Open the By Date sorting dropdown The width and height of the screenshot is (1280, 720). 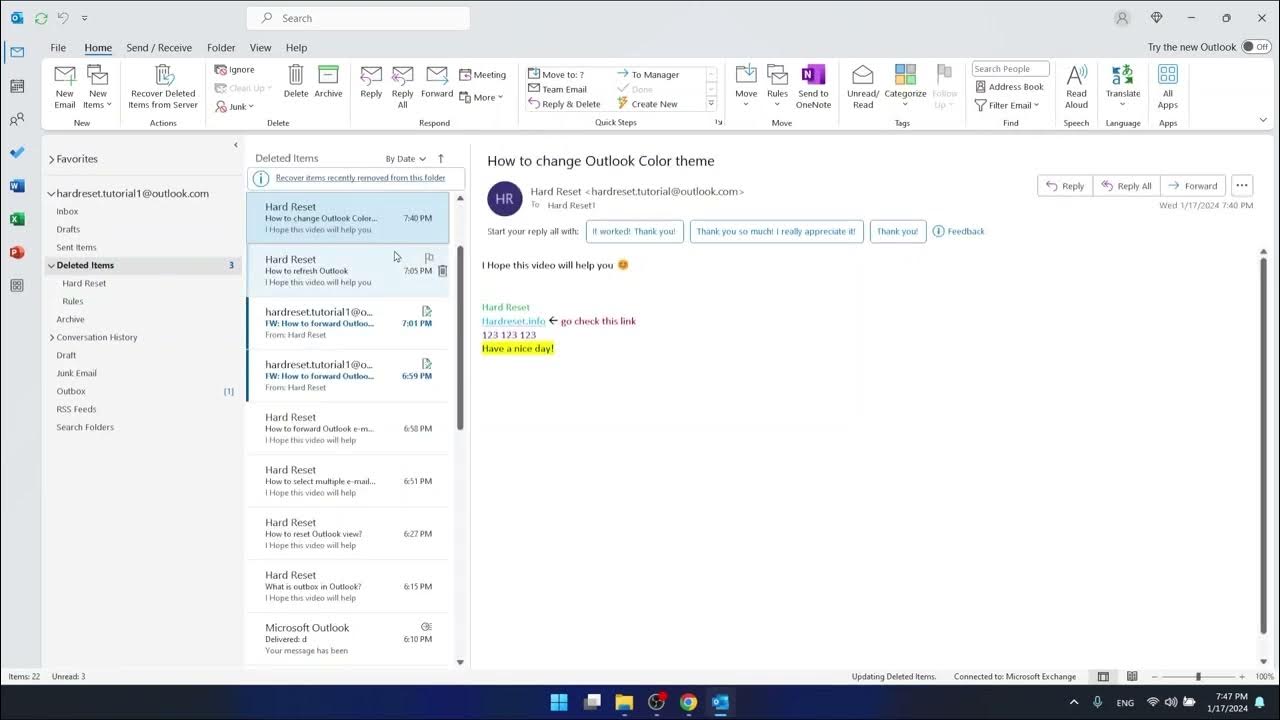(x=404, y=158)
